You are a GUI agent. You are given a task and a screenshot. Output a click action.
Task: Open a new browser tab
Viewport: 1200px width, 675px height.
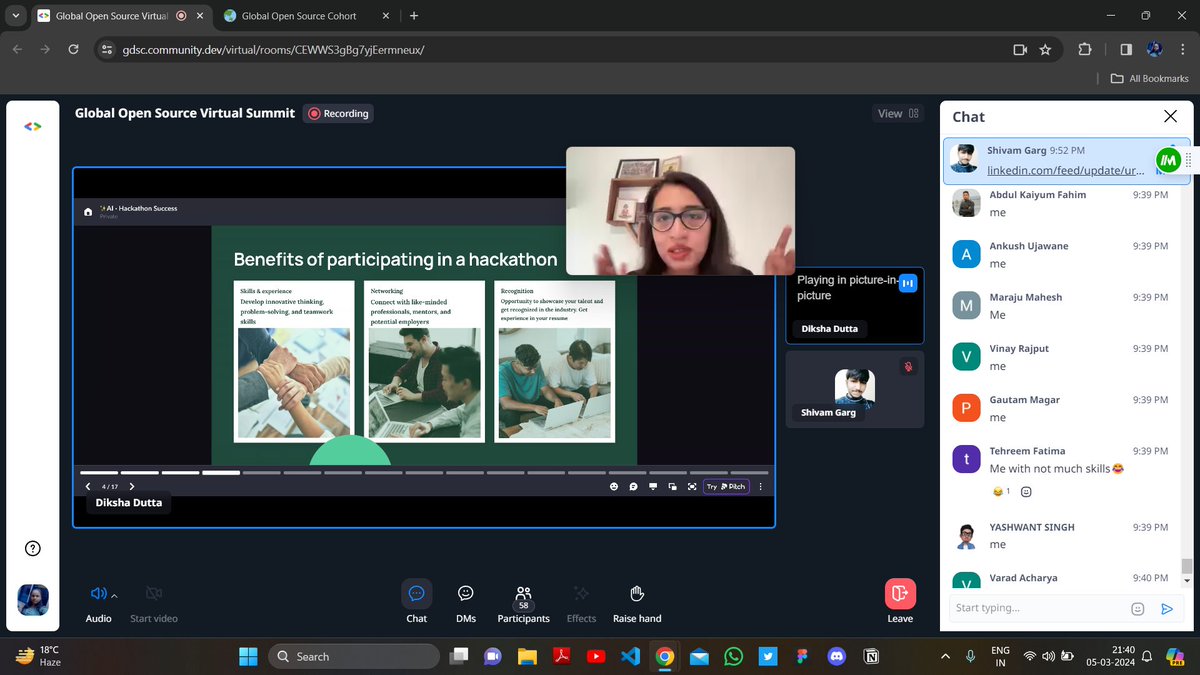coord(414,16)
